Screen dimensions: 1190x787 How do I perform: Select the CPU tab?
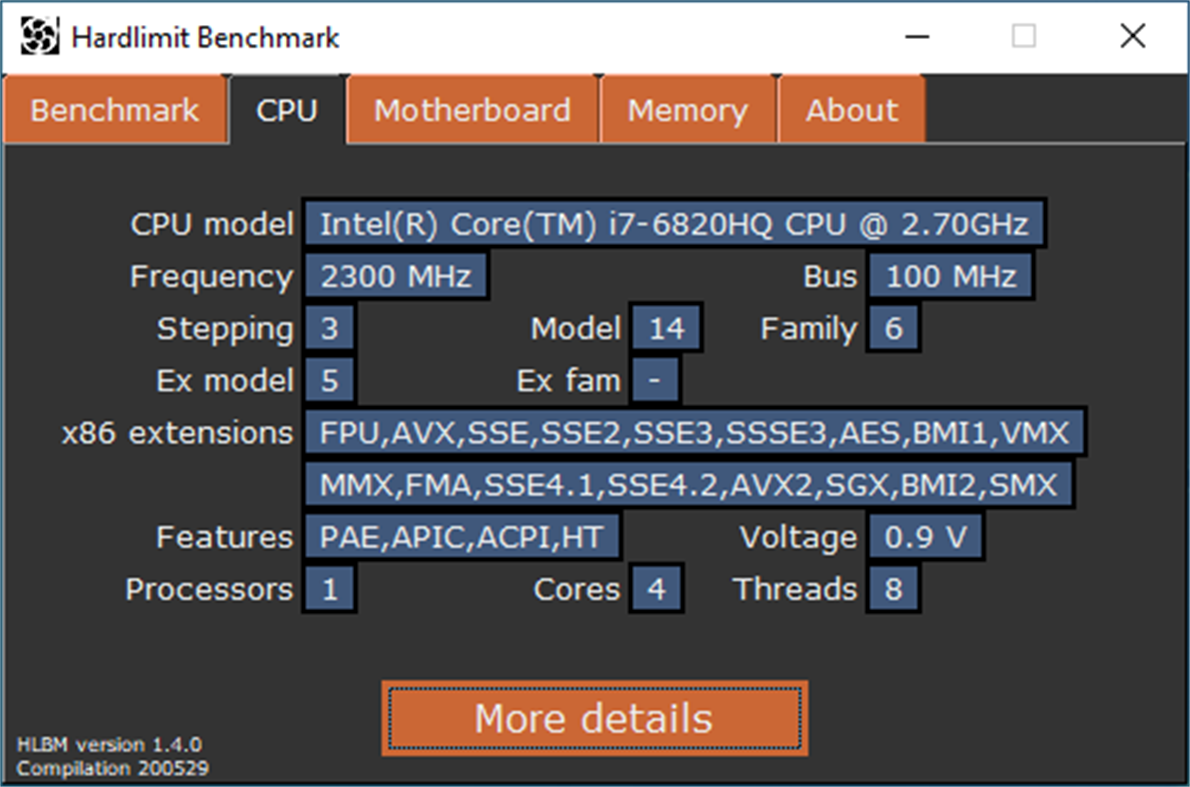[287, 110]
